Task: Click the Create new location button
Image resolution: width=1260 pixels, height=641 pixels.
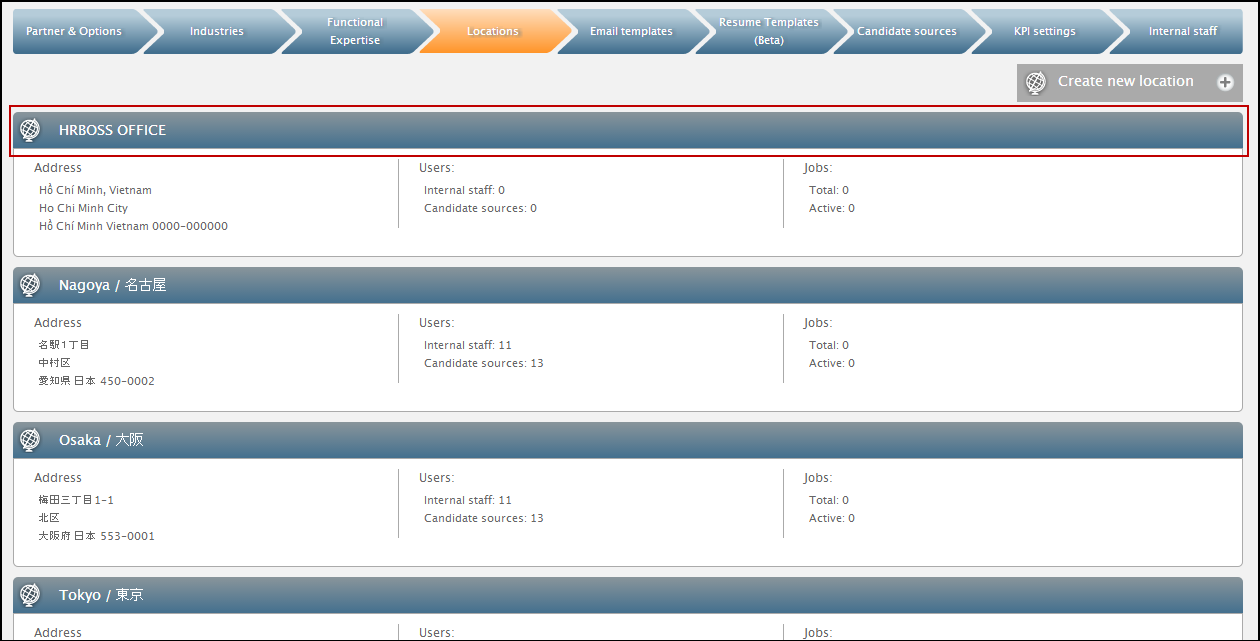Action: 1130,82
